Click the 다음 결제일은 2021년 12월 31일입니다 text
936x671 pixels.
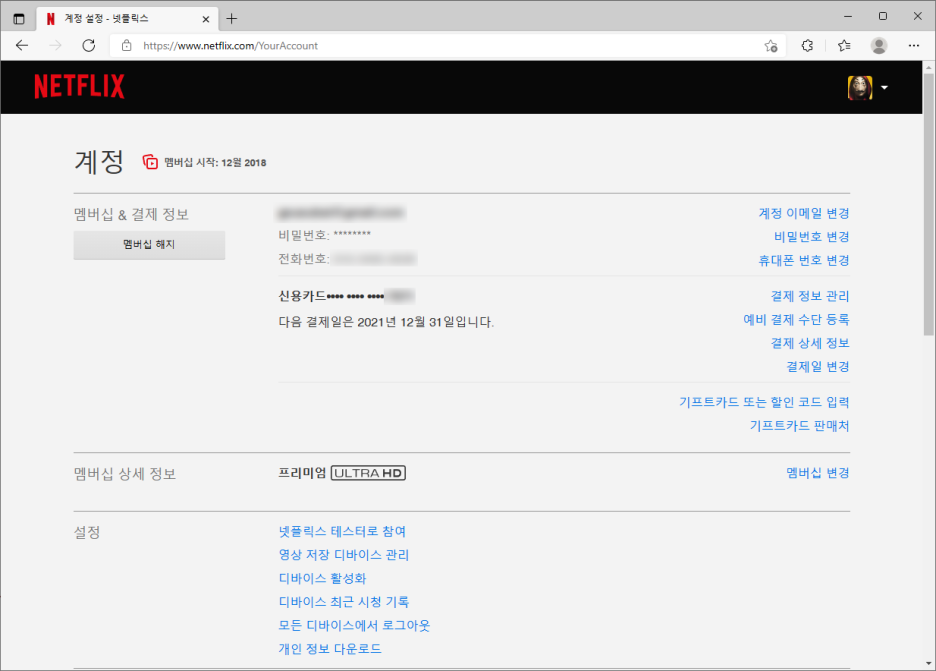coord(386,322)
